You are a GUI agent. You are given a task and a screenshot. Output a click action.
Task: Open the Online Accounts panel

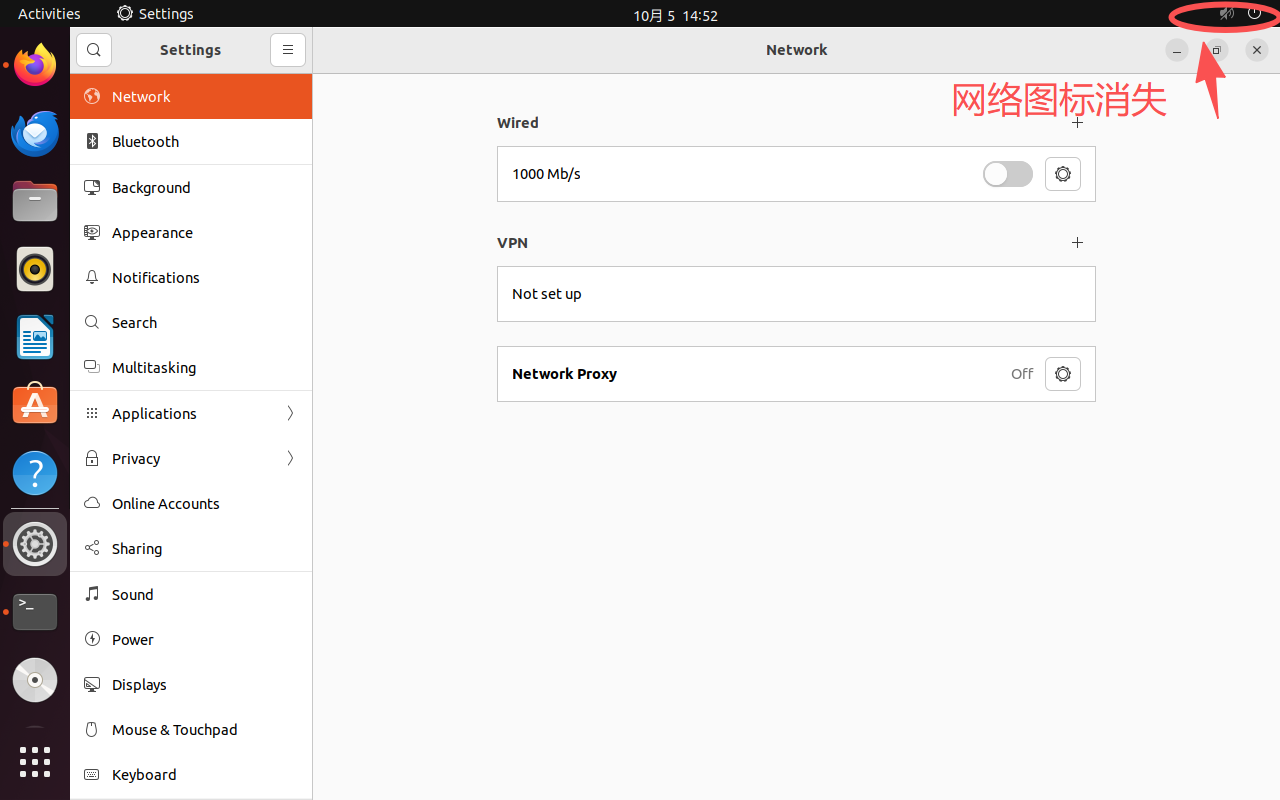(191, 503)
